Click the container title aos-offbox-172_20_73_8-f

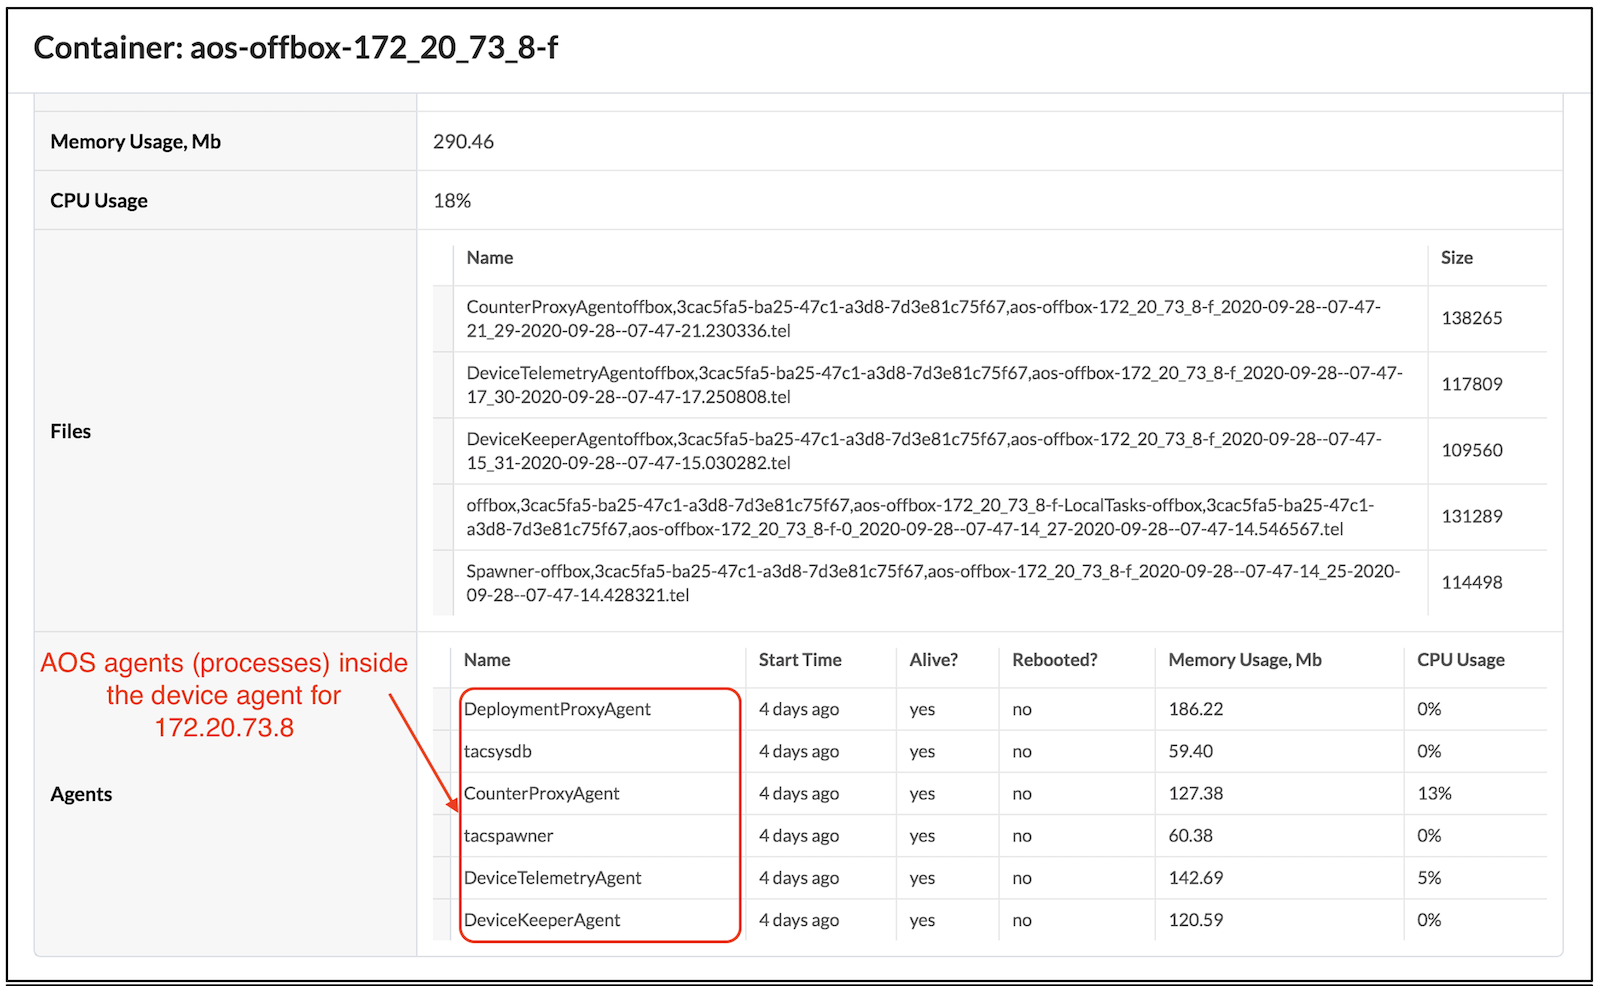pyautogui.click(x=374, y=47)
